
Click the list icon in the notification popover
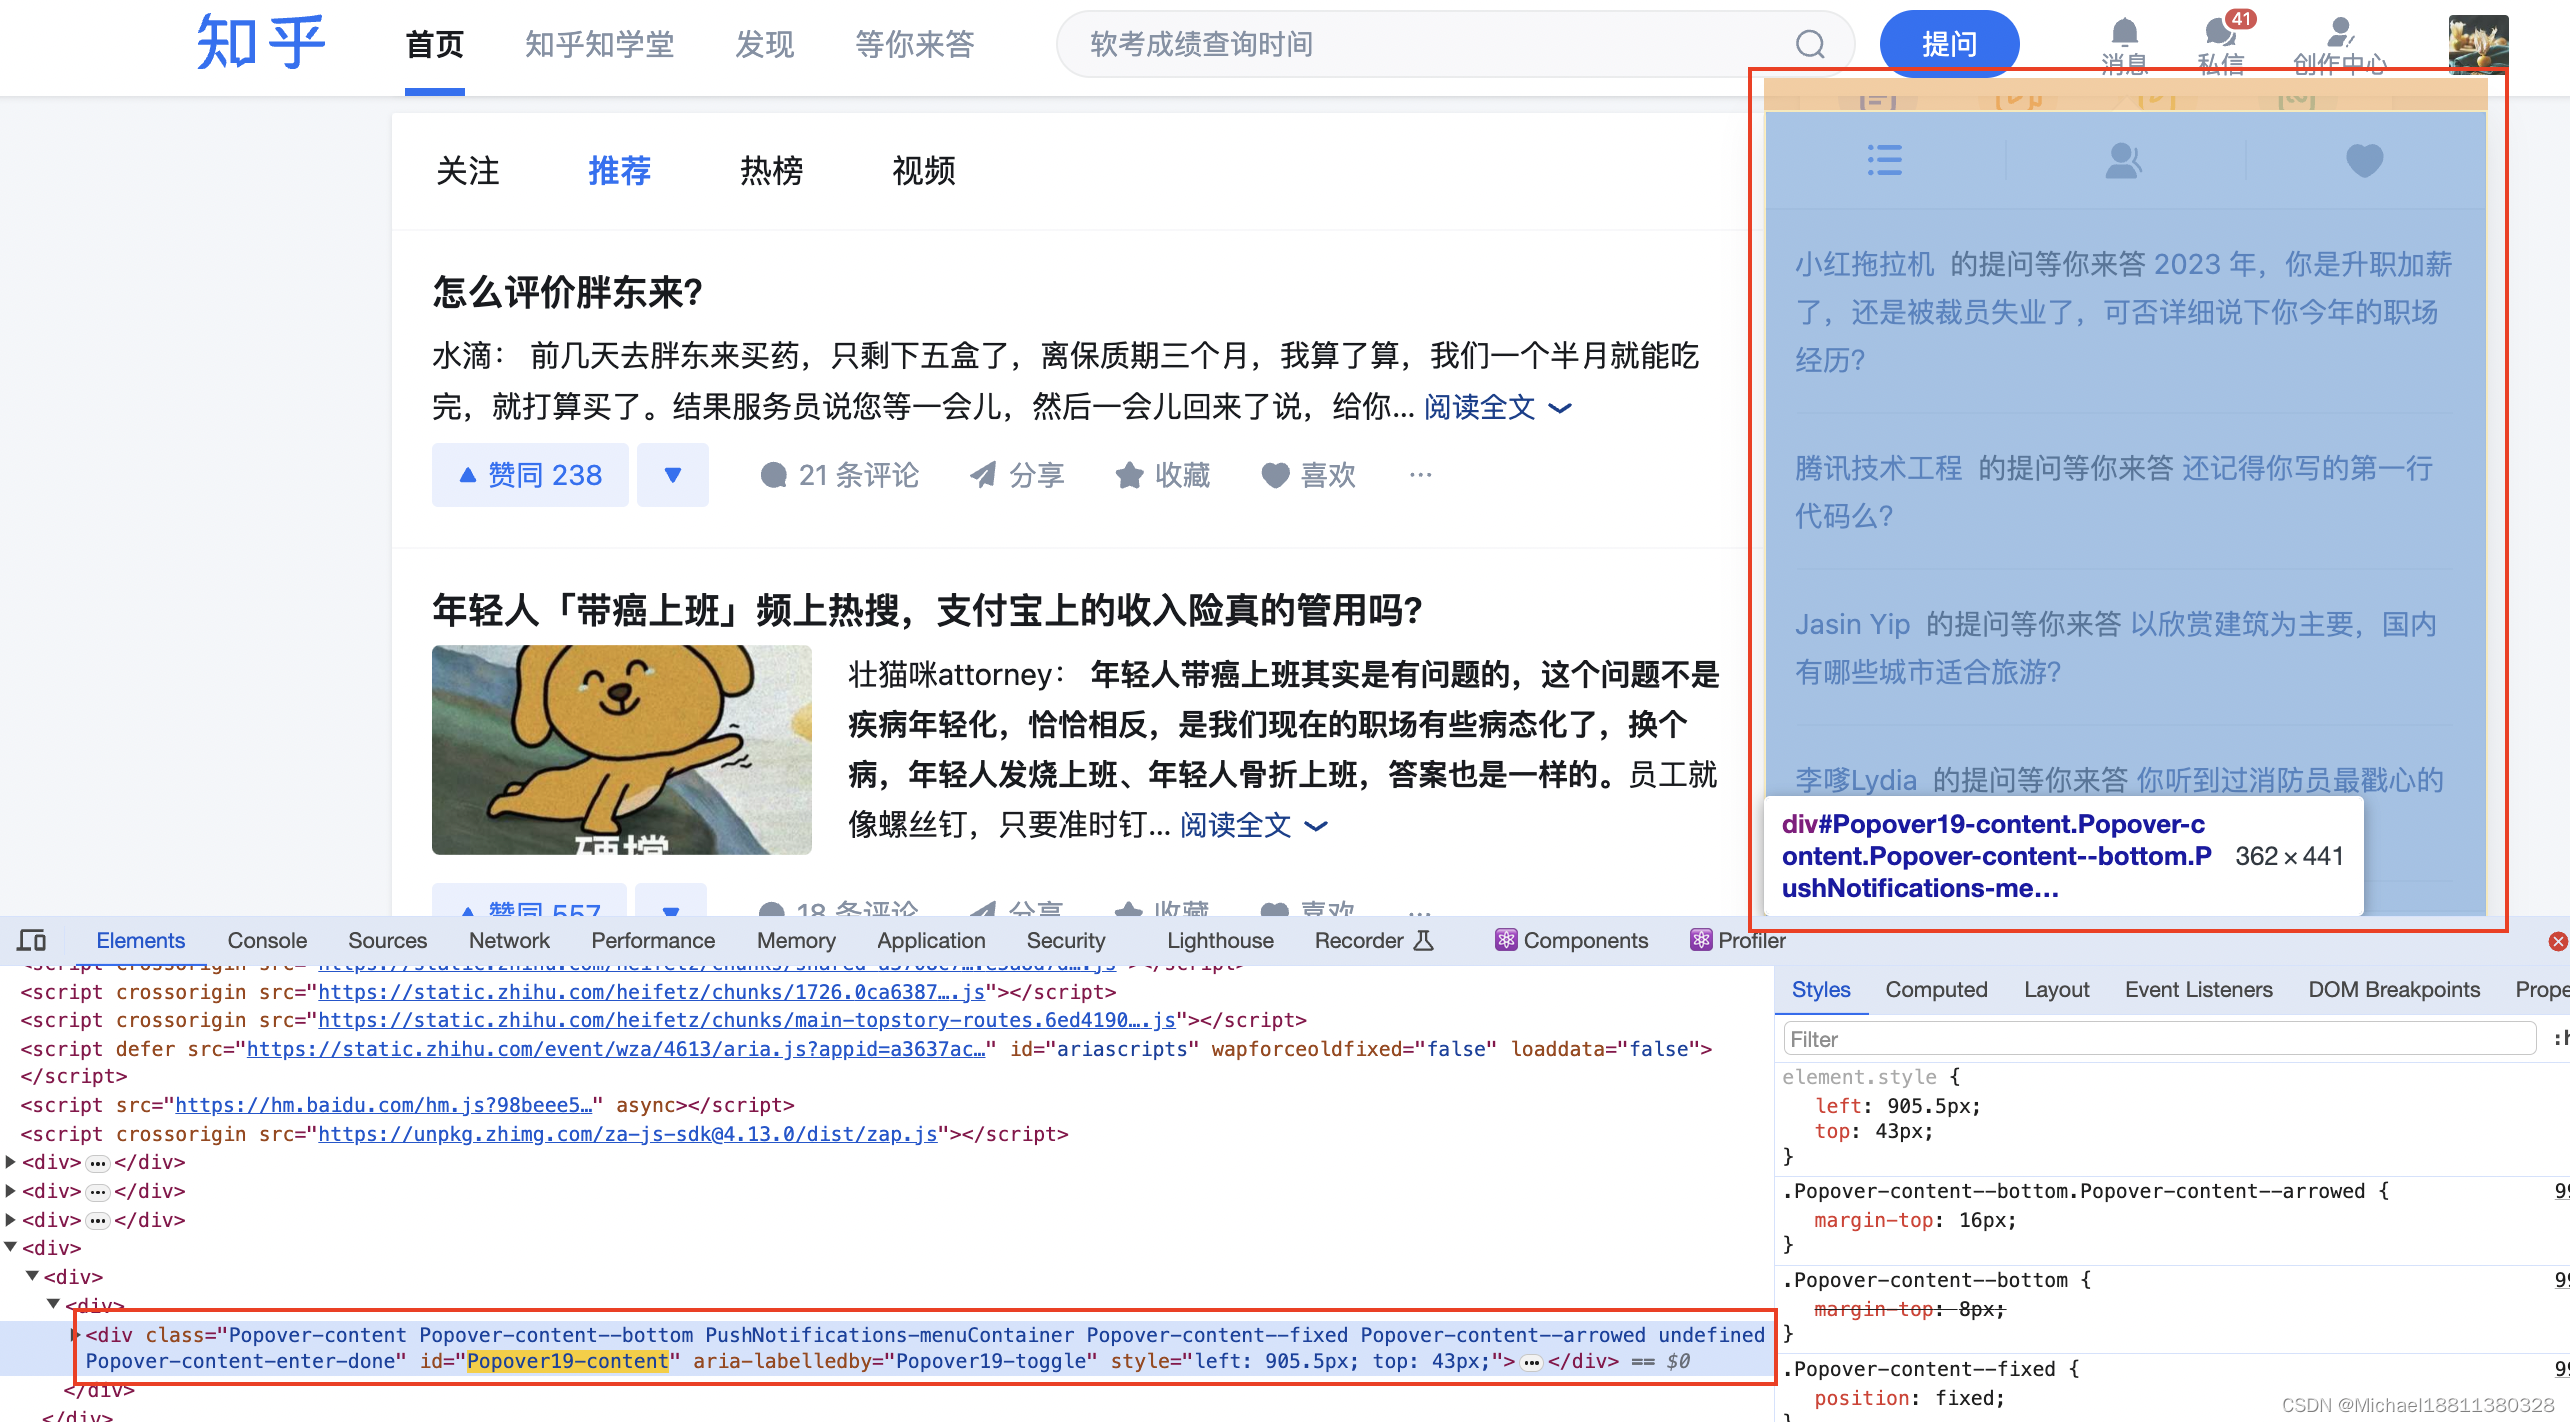[x=1884, y=160]
